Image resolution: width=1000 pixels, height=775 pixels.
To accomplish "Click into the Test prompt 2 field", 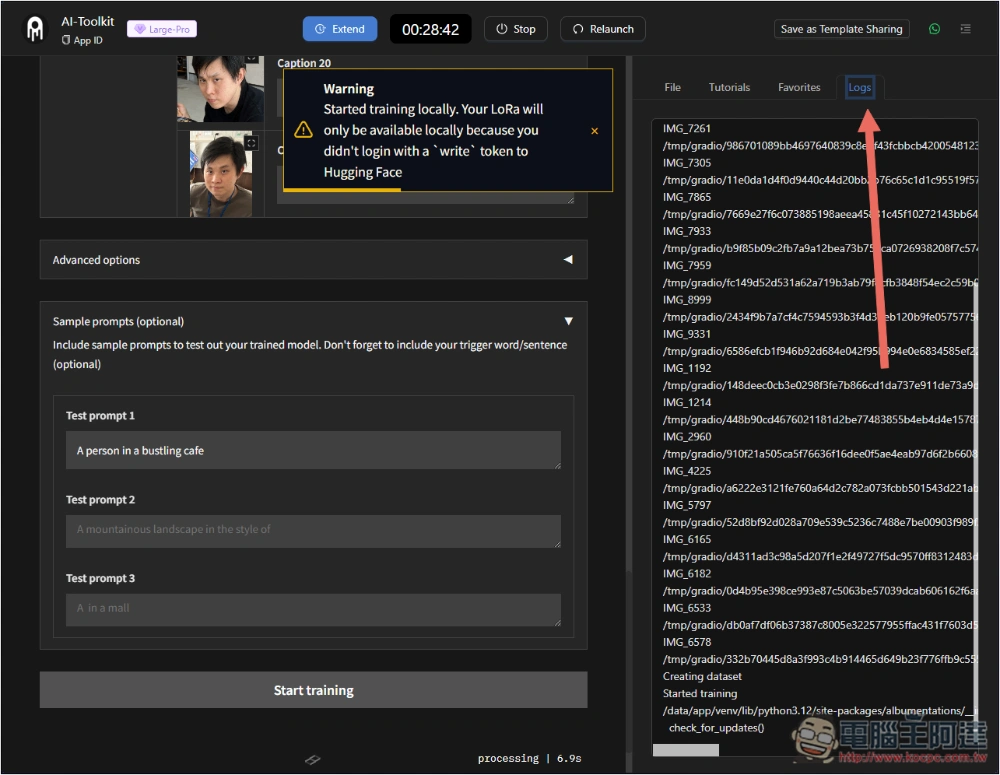I will coord(313,531).
